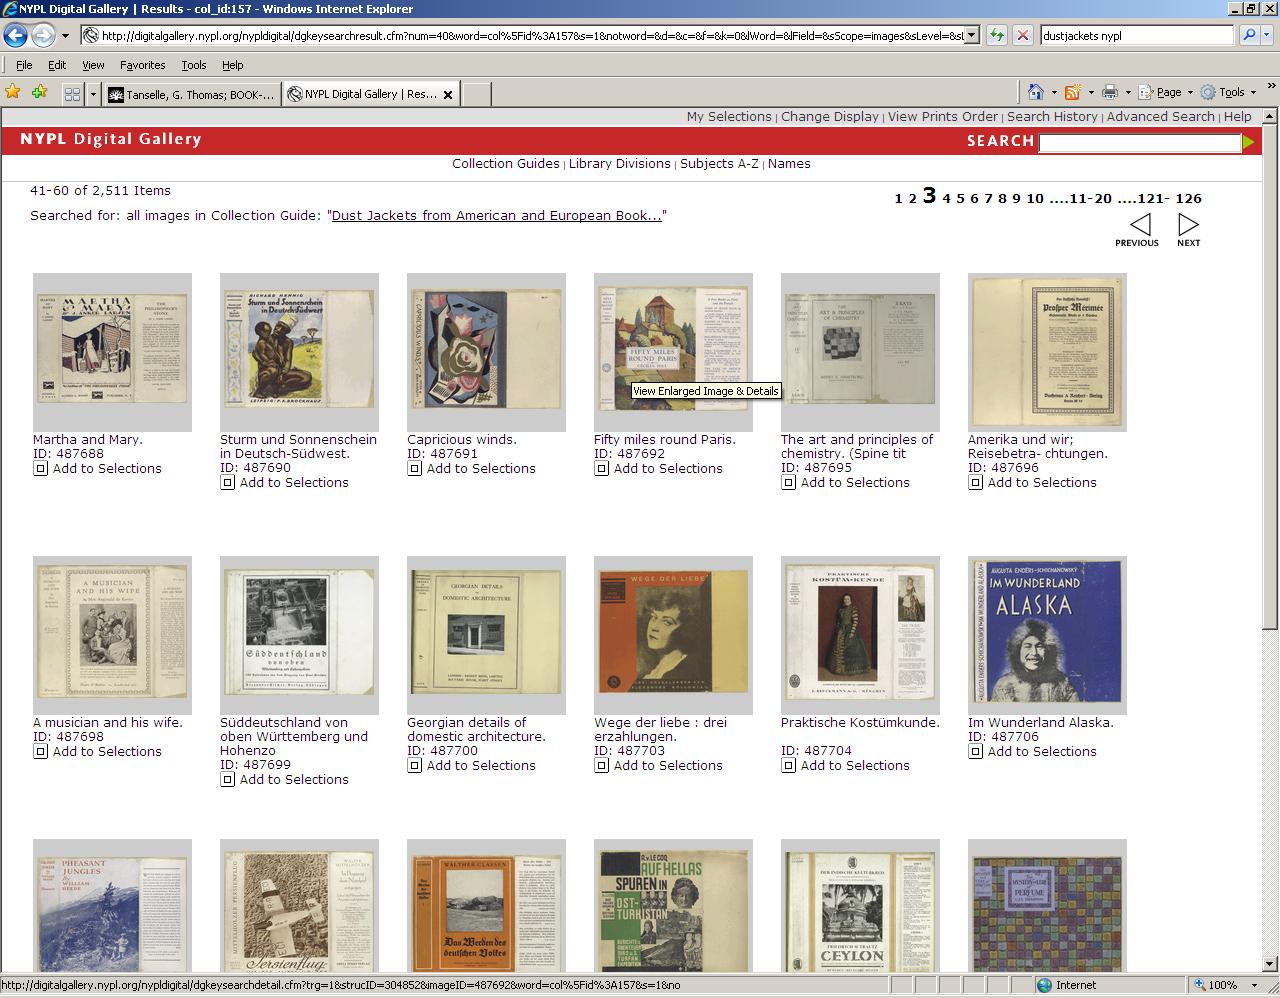This screenshot has width=1280, height=998.
Task: Click the RSS feeds icon
Action: (x=1074, y=91)
